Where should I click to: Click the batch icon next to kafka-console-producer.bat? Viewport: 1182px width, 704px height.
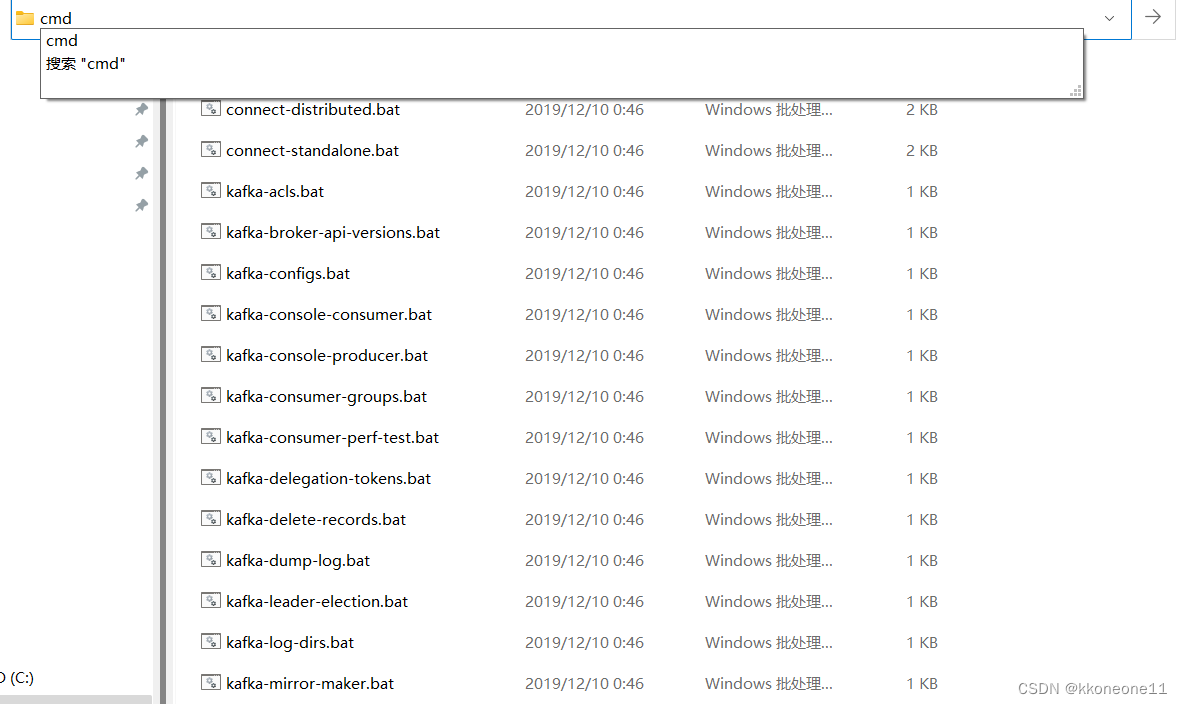pos(211,355)
